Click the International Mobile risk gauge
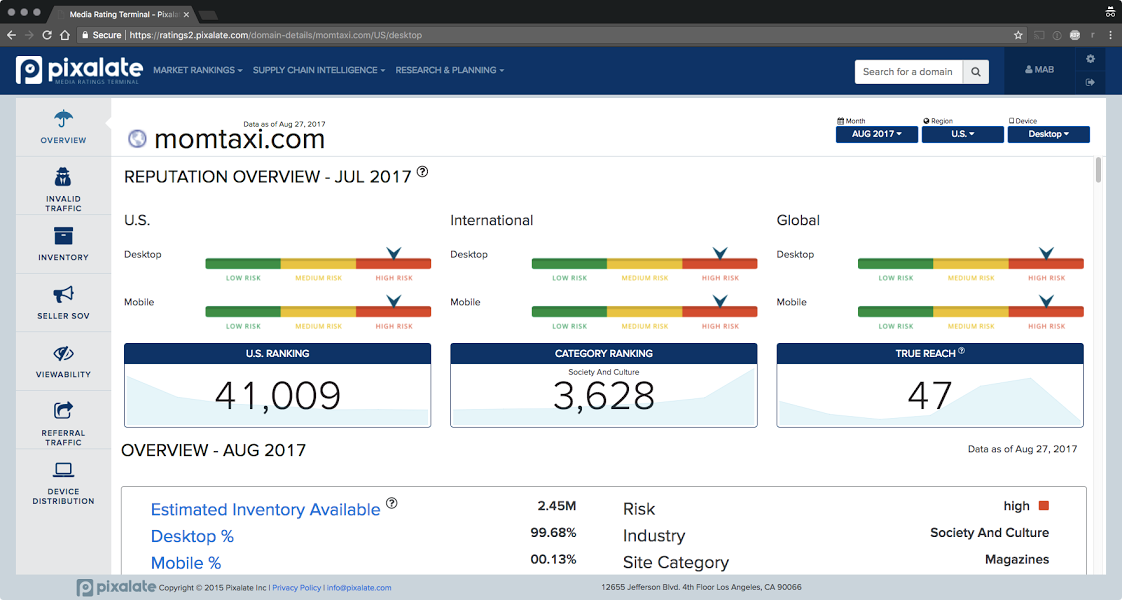1122x600 pixels. (x=644, y=311)
